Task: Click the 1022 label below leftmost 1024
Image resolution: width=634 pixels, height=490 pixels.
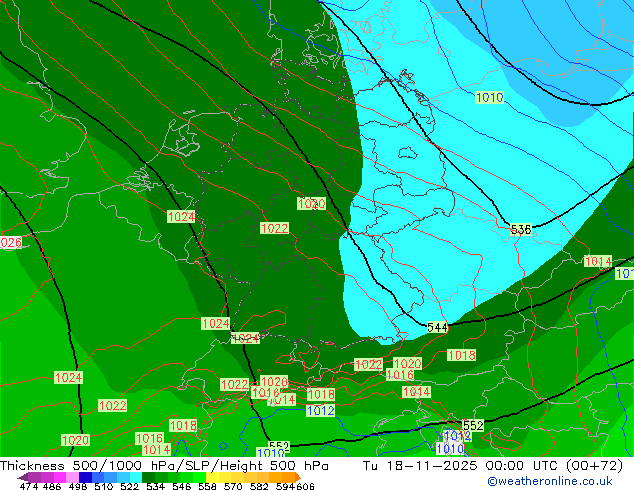Action: [113, 406]
